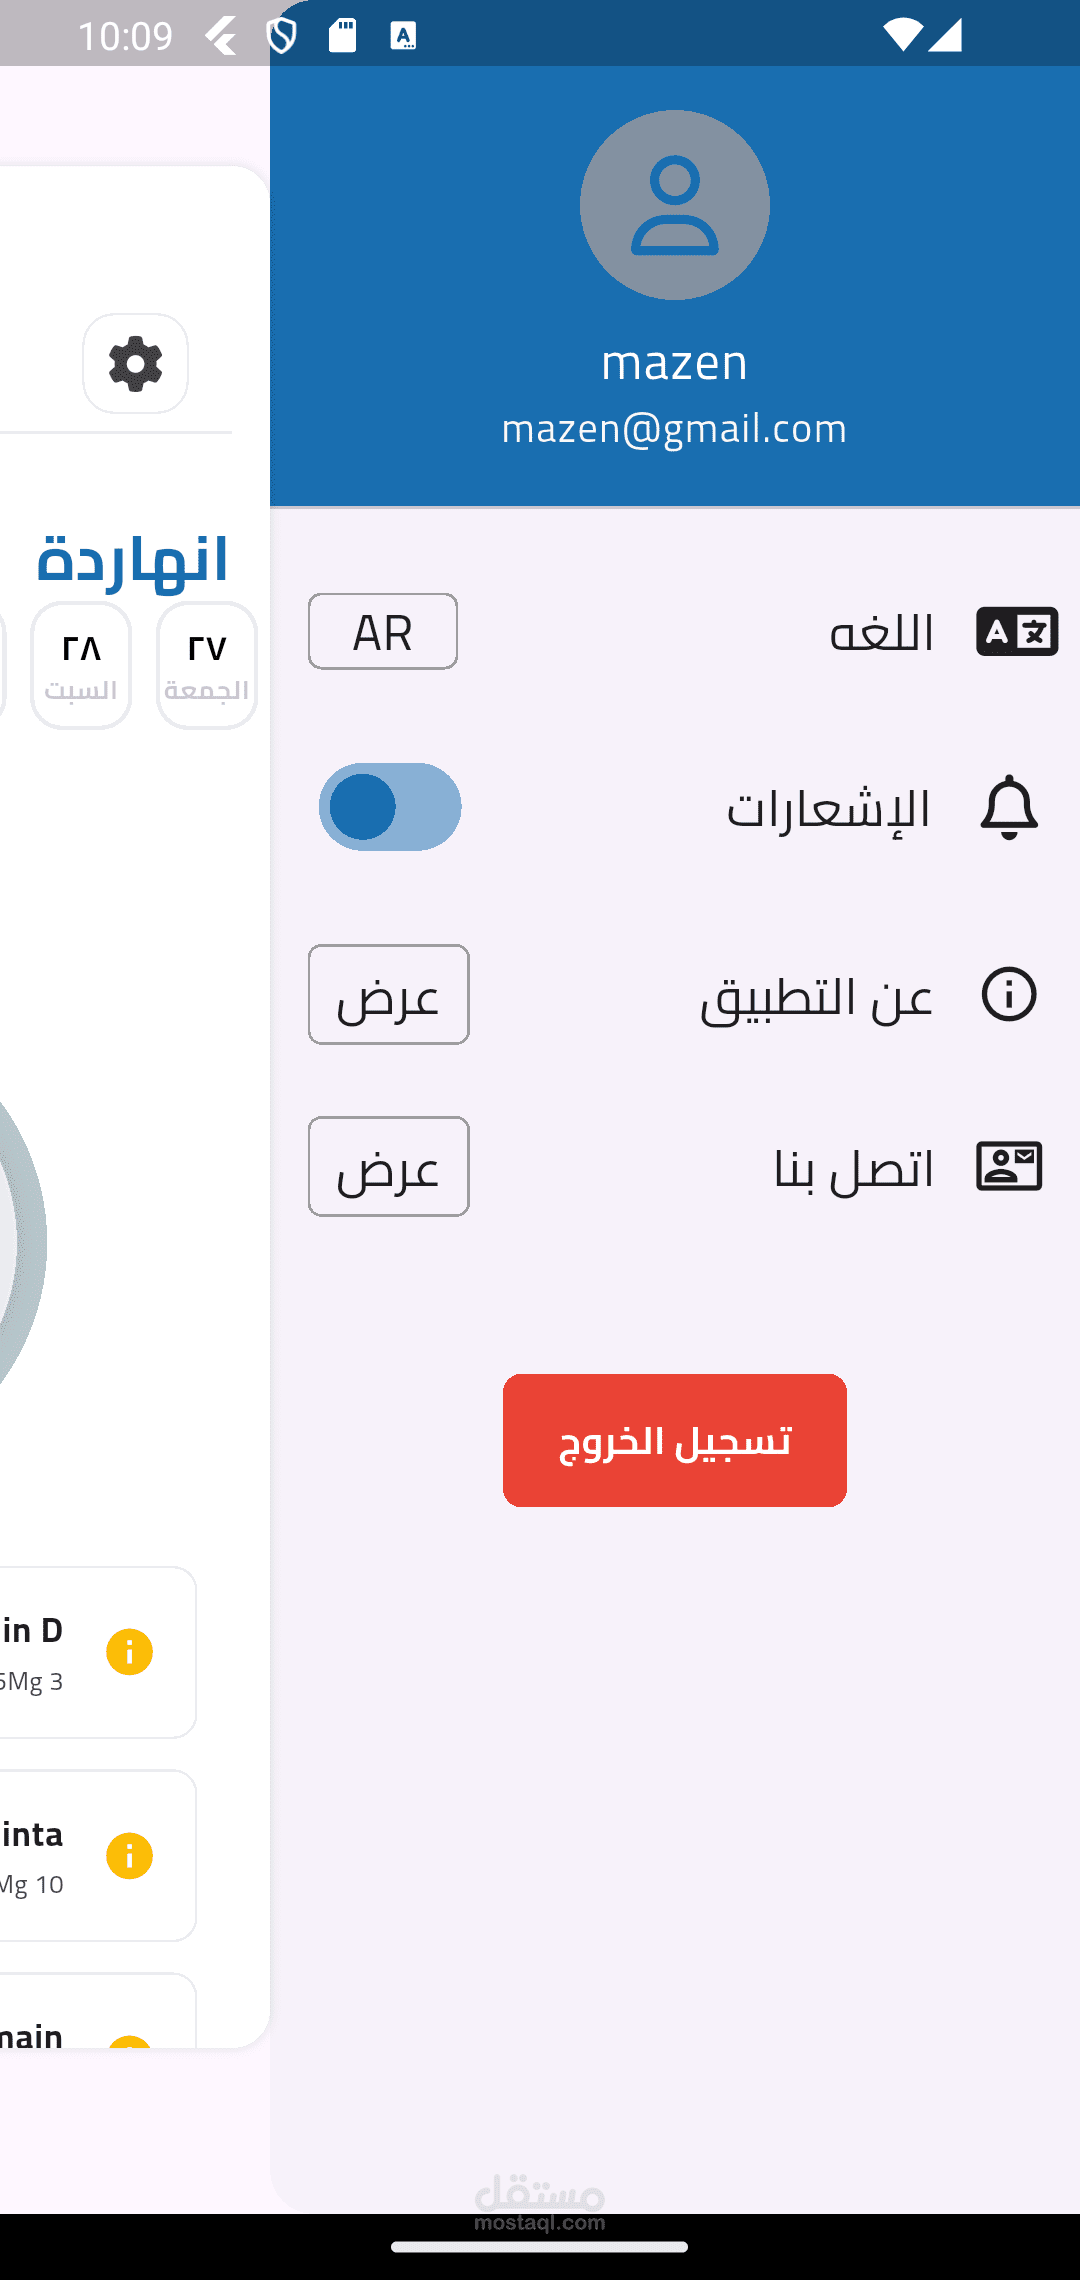Select the about the app menu label
Image resolution: width=1080 pixels, height=2280 pixels.
pos(816,996)
